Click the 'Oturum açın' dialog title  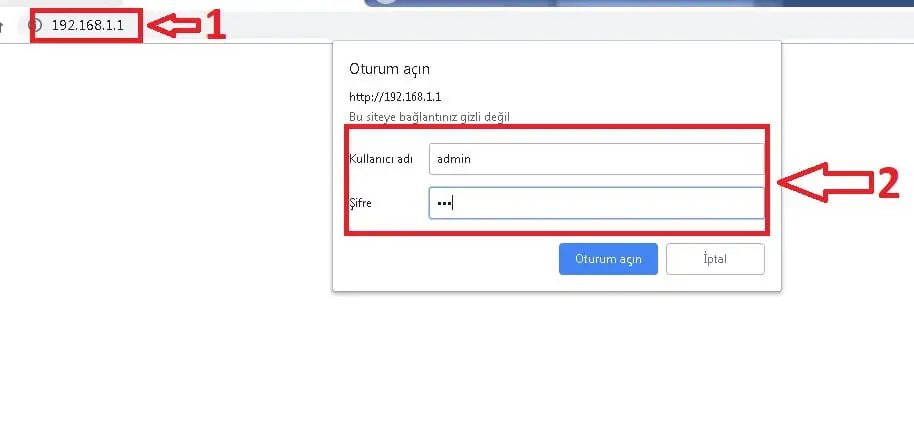pyautogui.click(x=389, y=69)
